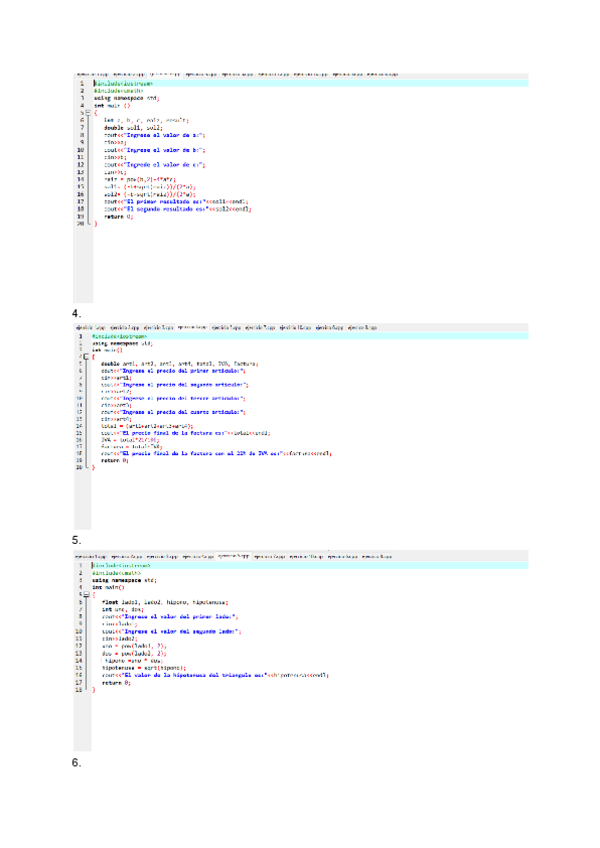Click the 'El primer resultado es:' line
This screenshot has width=600, height=848.
pyautogui.click(x=176, y=201)
